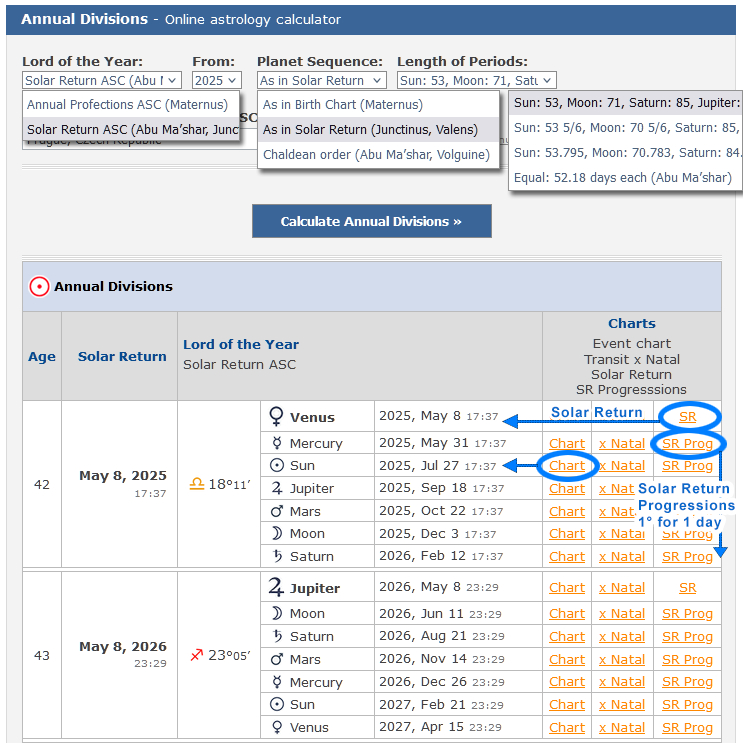Image resolution: width=743 pixels, height=743 pixels.
Task: Click the large Jupiter glyph in age 43 row
Action: click(x=275, y=588)
